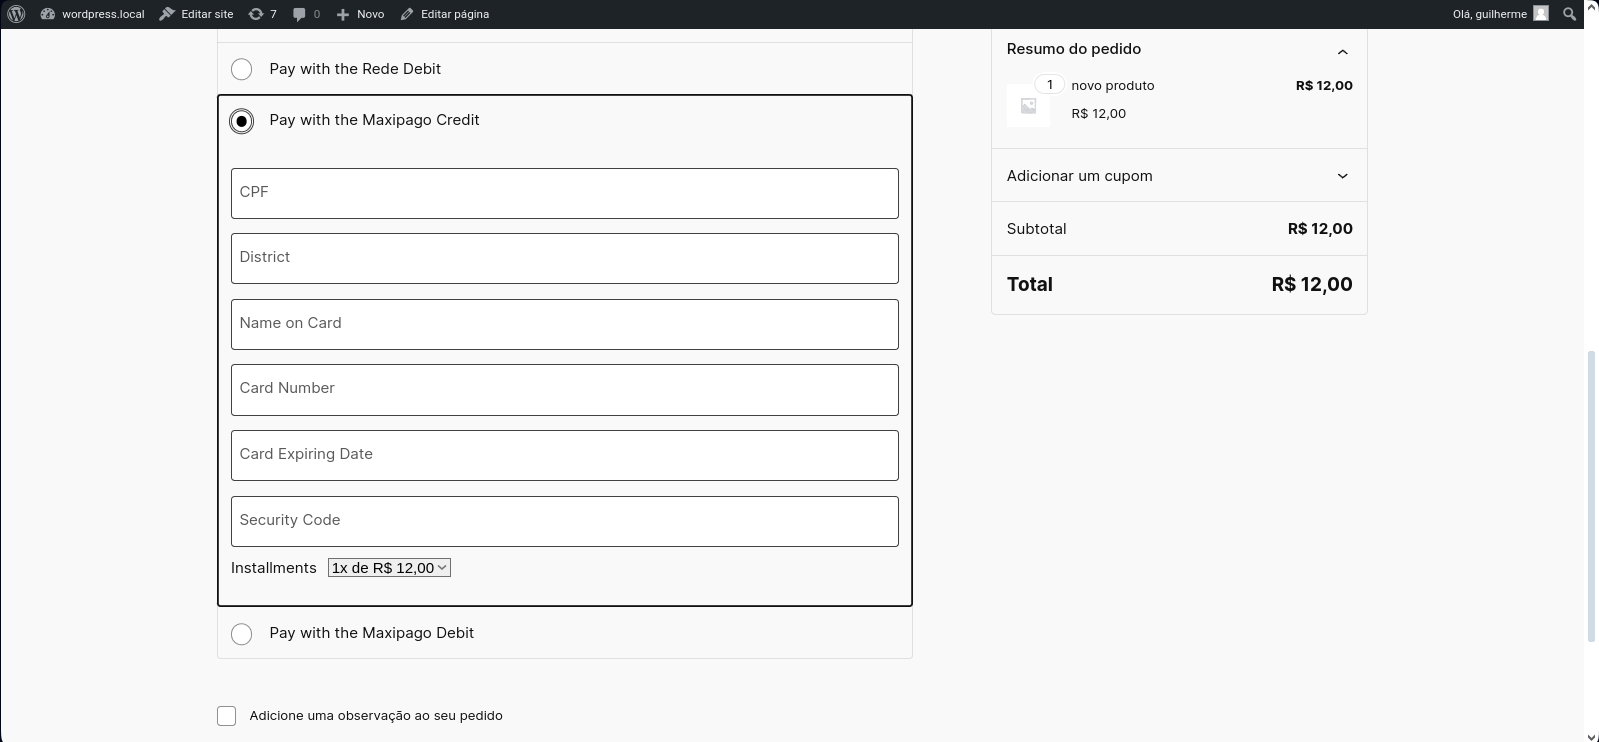Click the R$ 12,00 unit price under novo produto

click(x=1098, y=114)
